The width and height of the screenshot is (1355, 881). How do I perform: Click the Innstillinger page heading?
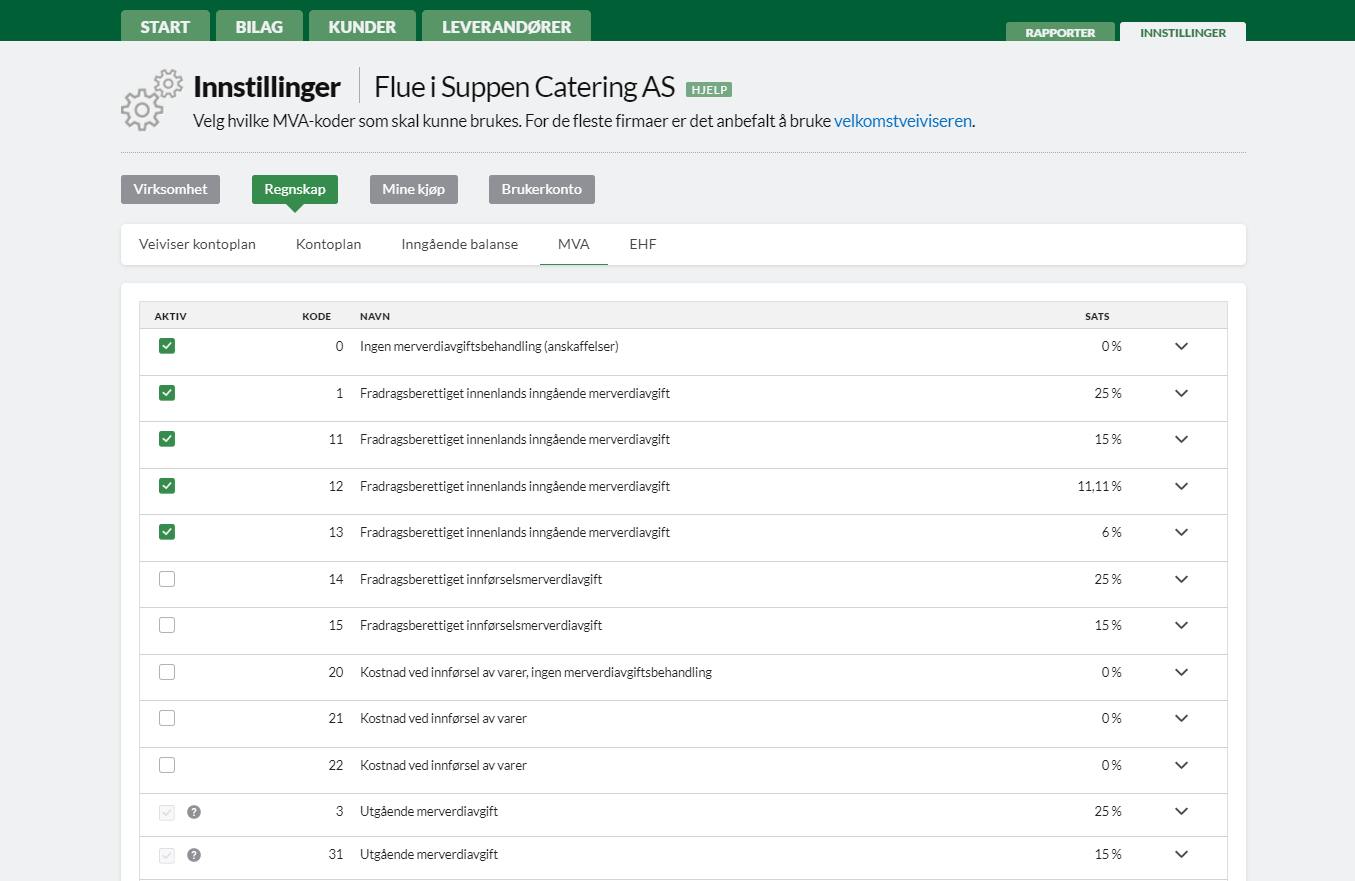pyautogui.click(x=267, y=87)
